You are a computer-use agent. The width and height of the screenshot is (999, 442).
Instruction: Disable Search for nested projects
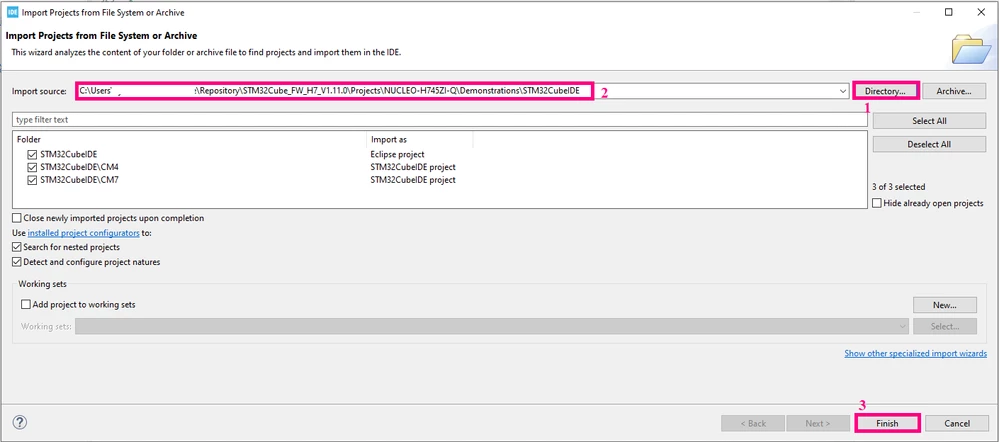coord(17,246)
